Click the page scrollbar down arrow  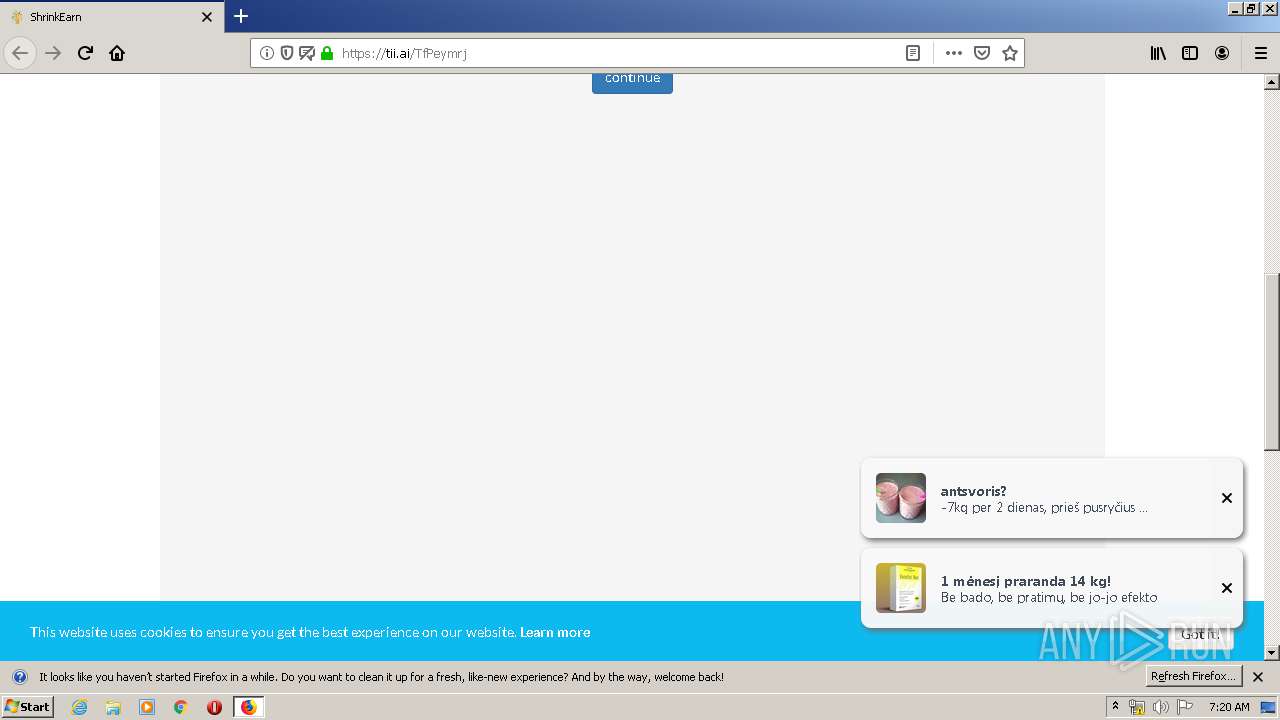pos(1272,653)
